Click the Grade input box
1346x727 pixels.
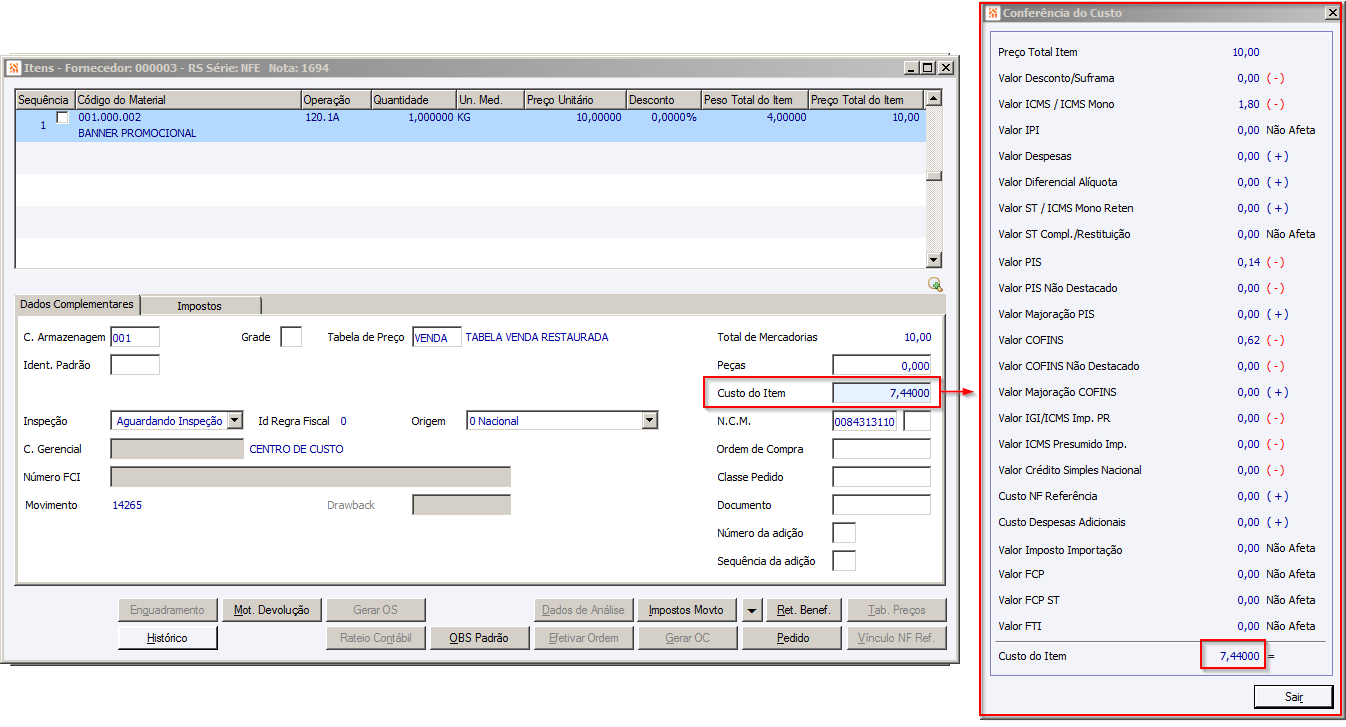pyautogui.click(x=291, y=338)
